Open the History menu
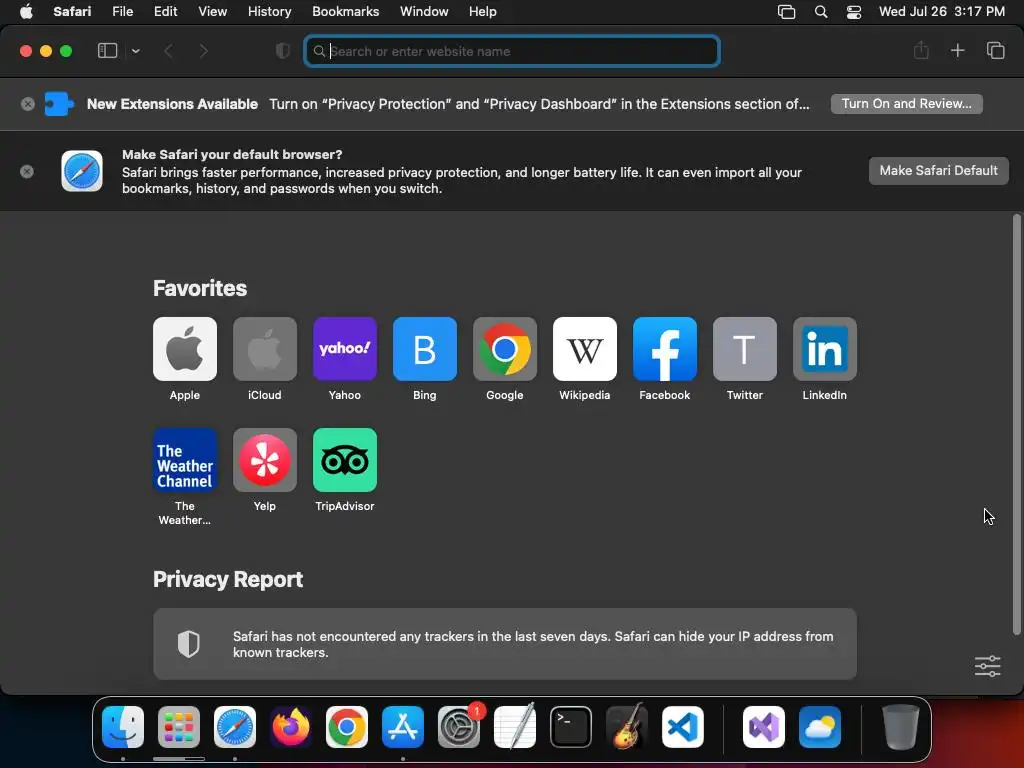The image size is (1024, 768). click(x=269, y=11)
